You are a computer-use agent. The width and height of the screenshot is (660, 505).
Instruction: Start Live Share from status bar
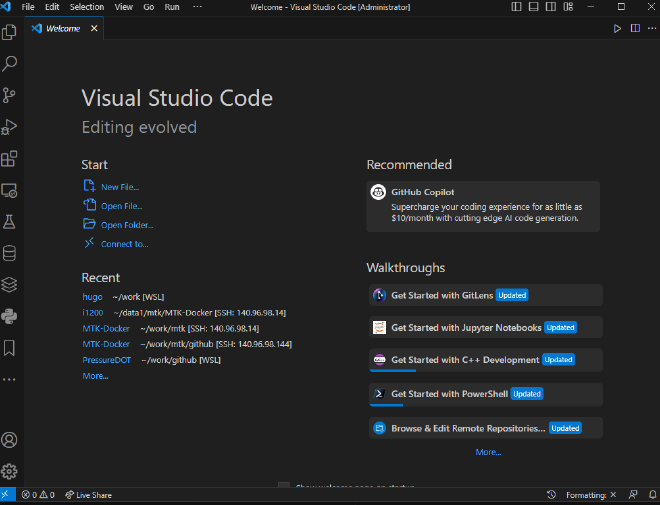(x=88, y=495)
